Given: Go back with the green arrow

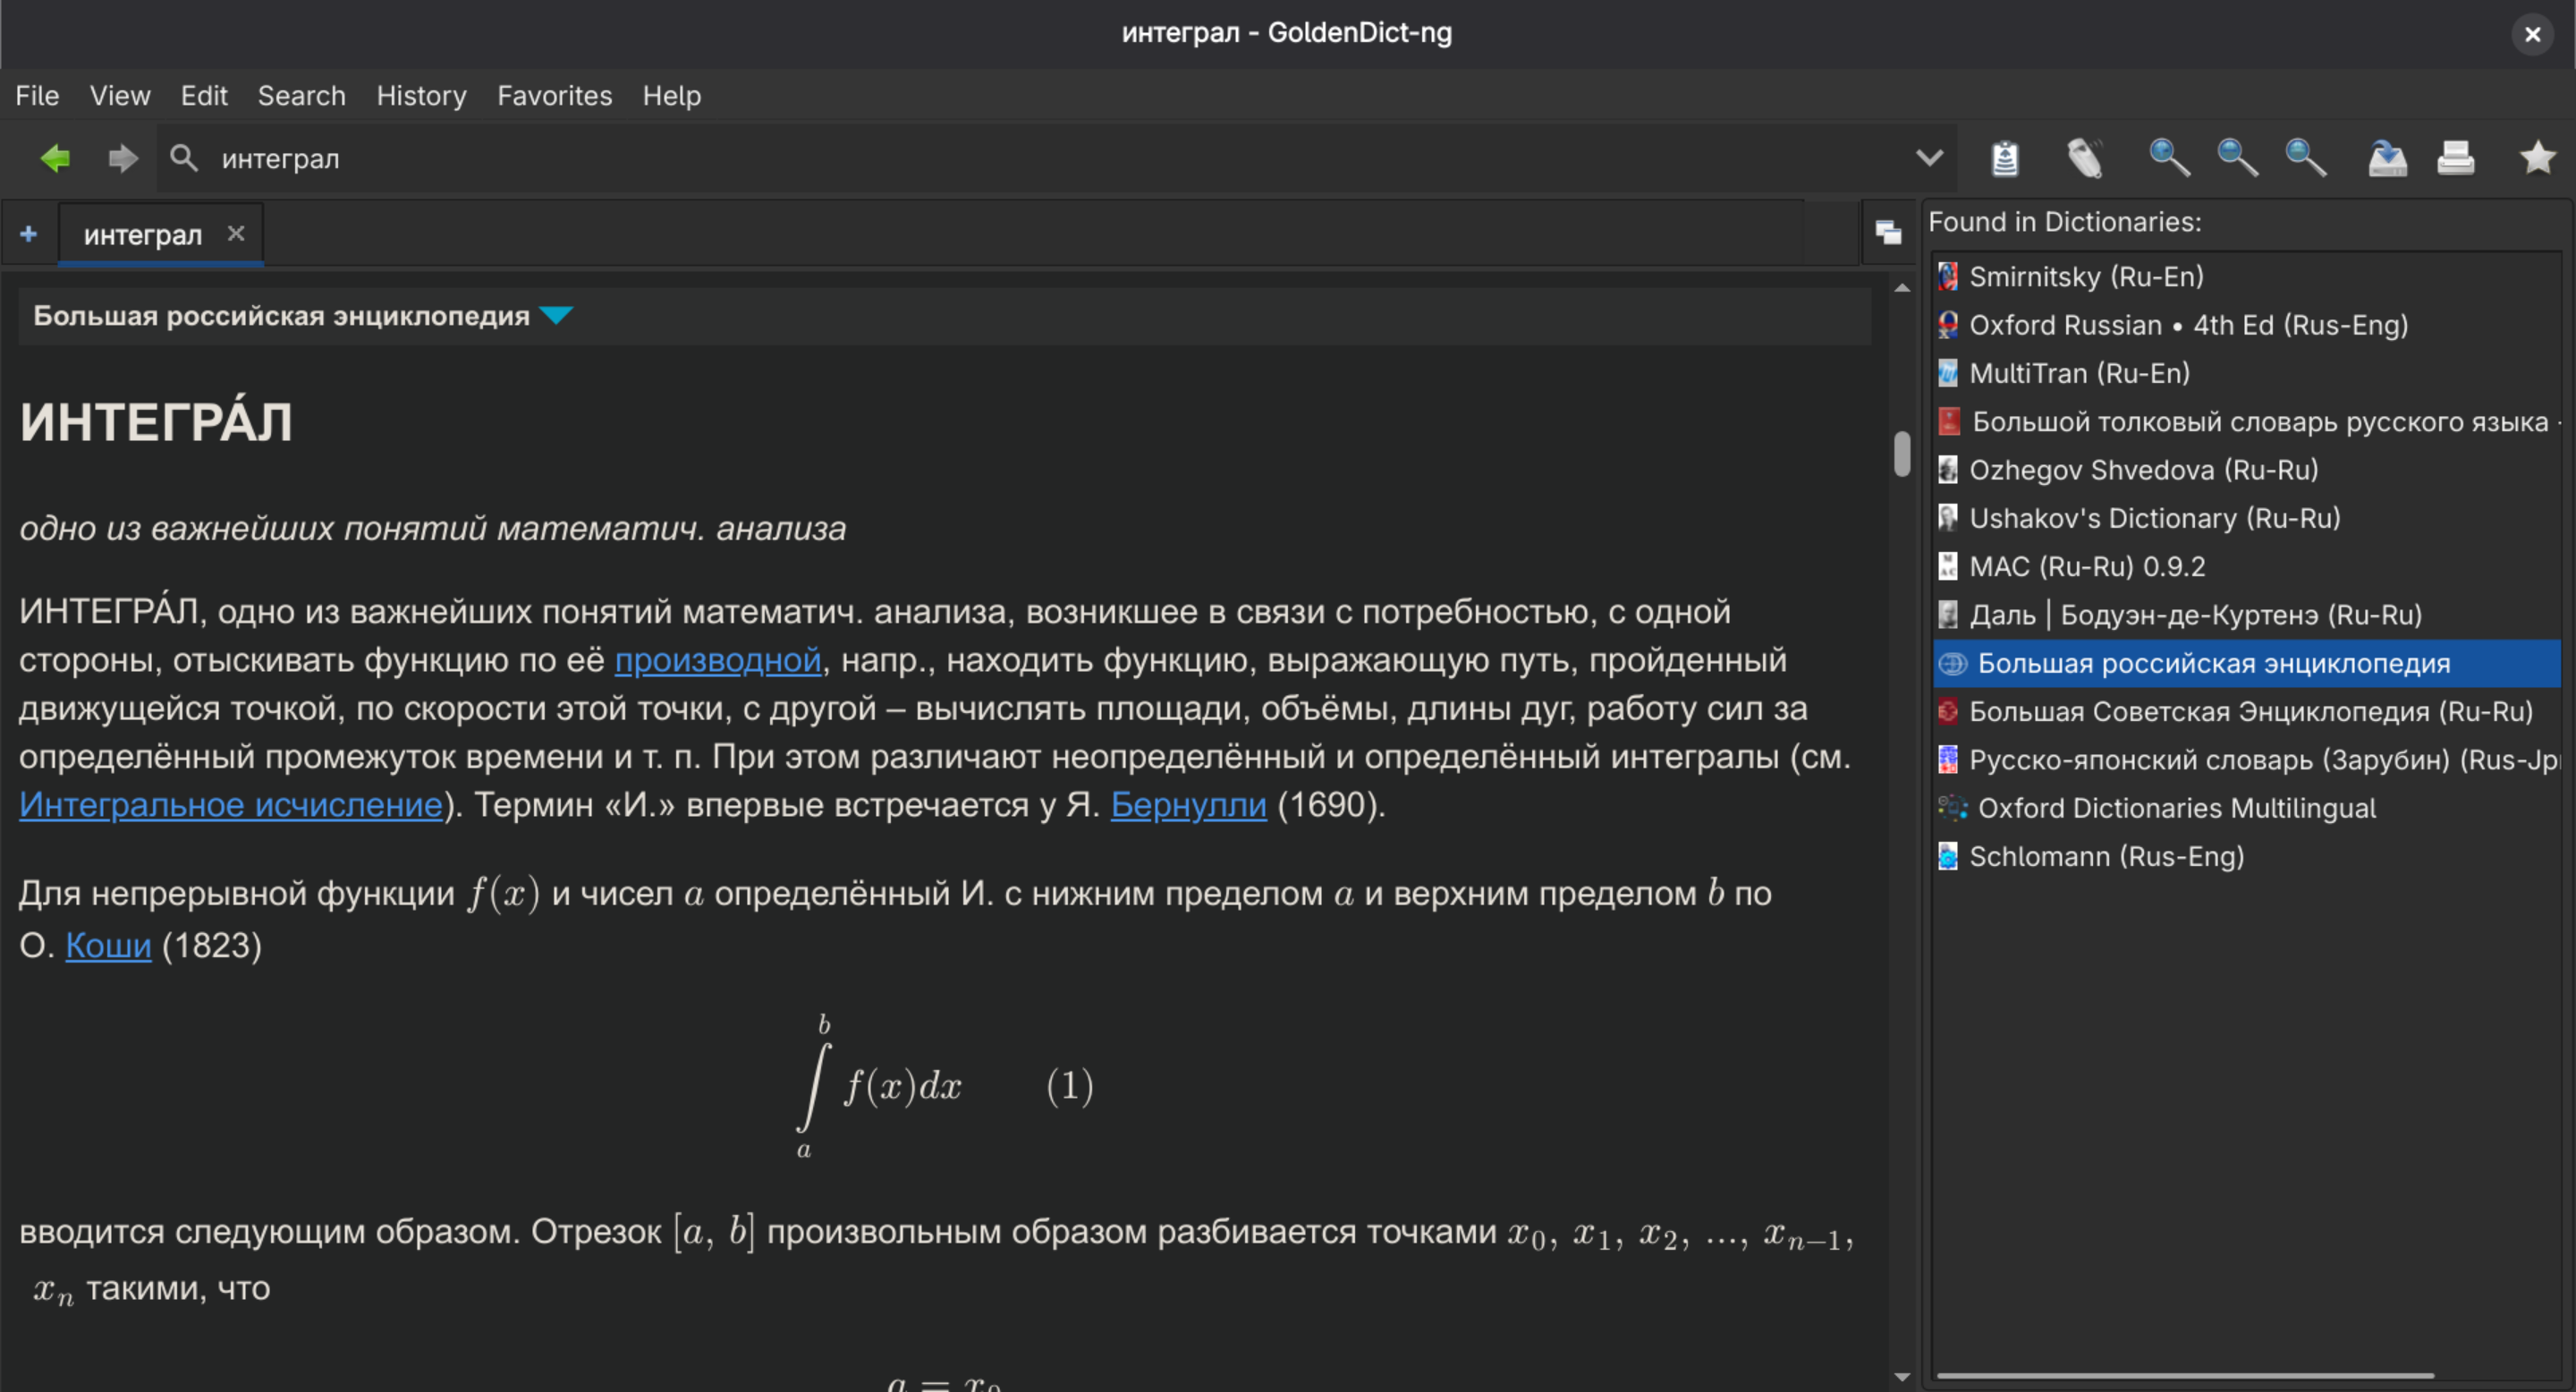Looking at the screenshot, I should click(55, 158).
